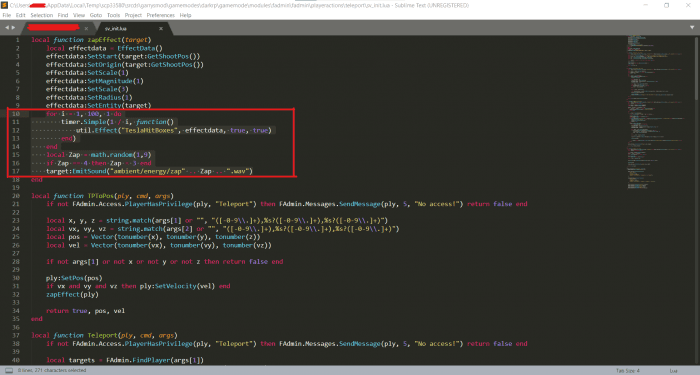Click the 'if not args[1] or not x' line
This screenshot has height=375, width=700.
[164, 262]
